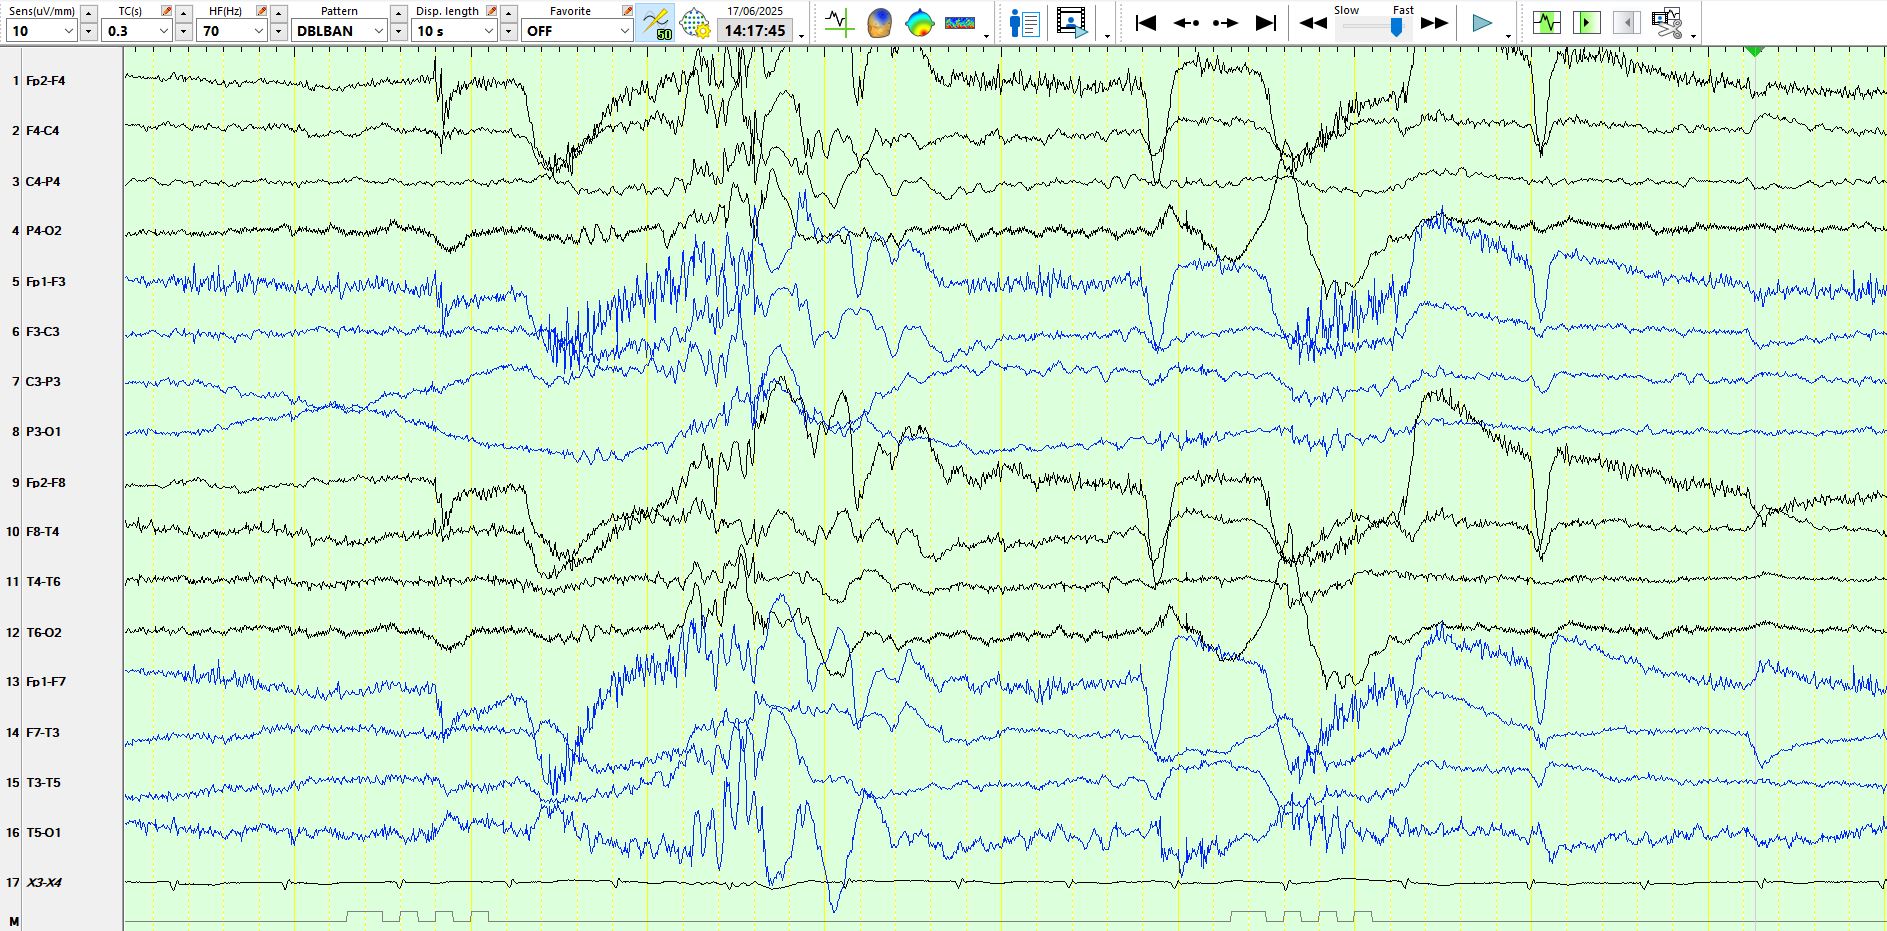The image size is (1887, 931).
Task: Edit the Disp. length preset list
Action: (491, 11)
